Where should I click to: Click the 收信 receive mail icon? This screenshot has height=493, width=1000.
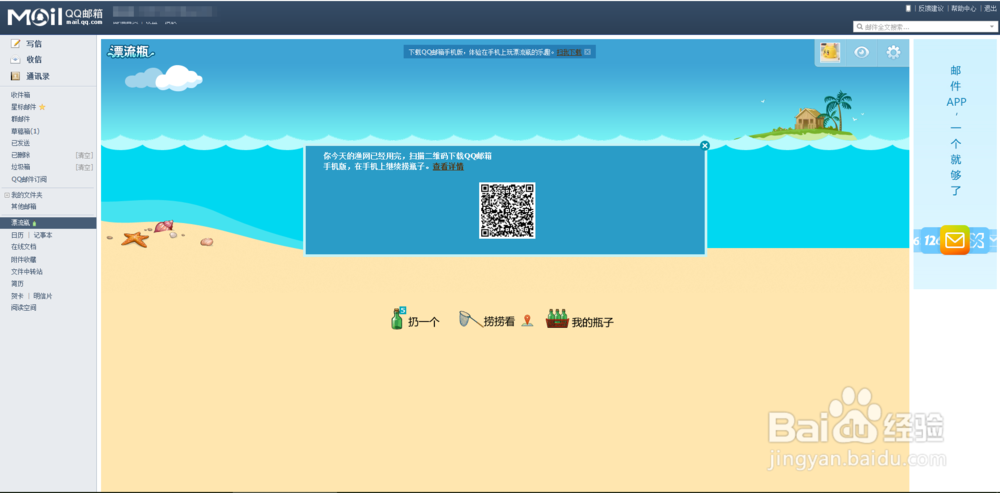pyautogui.click(x=16, y=60)
